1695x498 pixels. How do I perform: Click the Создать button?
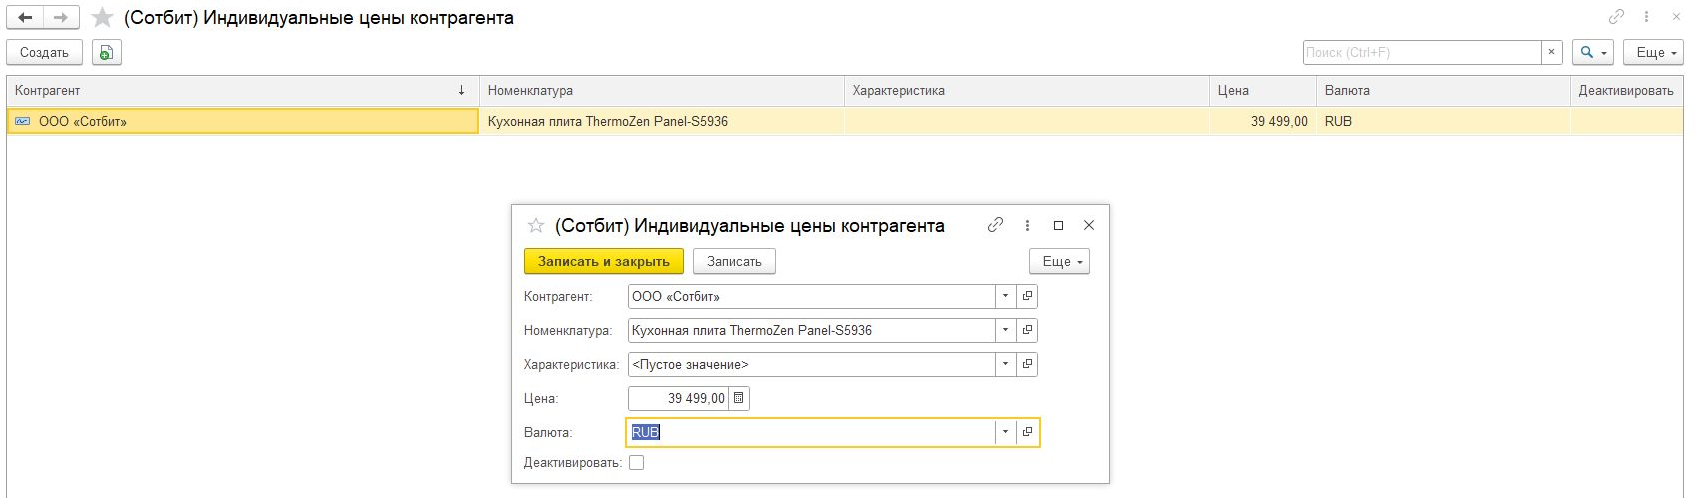click(44, 52)
